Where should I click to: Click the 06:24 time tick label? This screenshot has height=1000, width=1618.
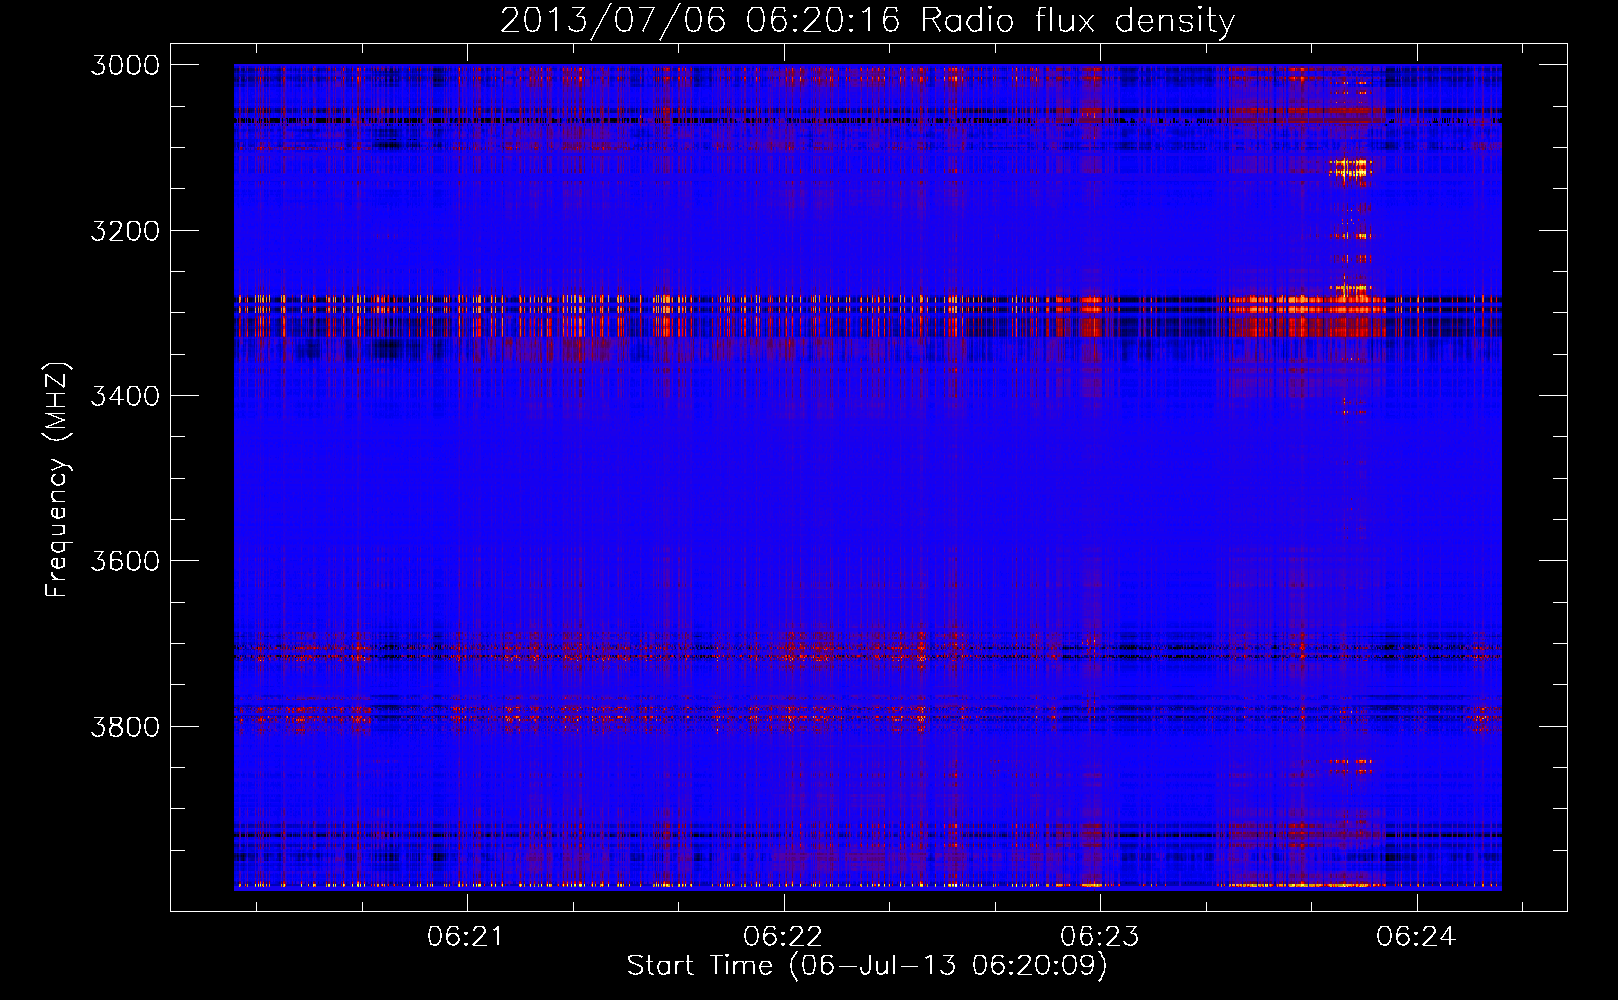1415,937
